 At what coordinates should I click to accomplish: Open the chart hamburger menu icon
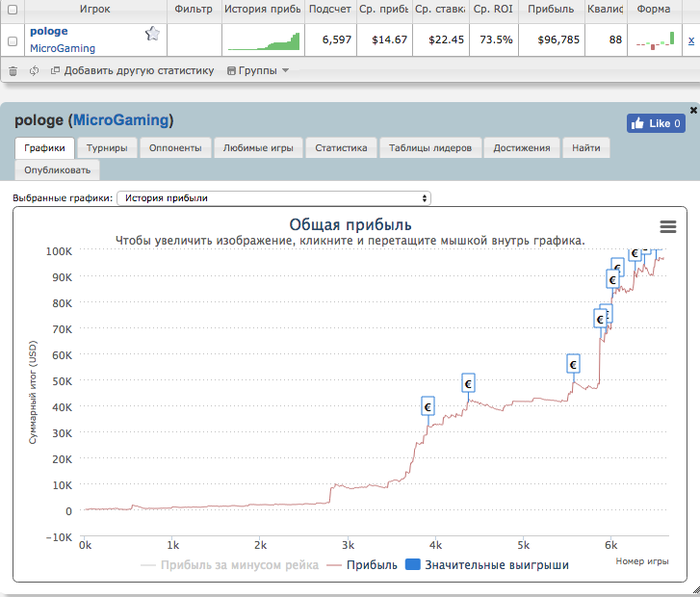point(668,227)
